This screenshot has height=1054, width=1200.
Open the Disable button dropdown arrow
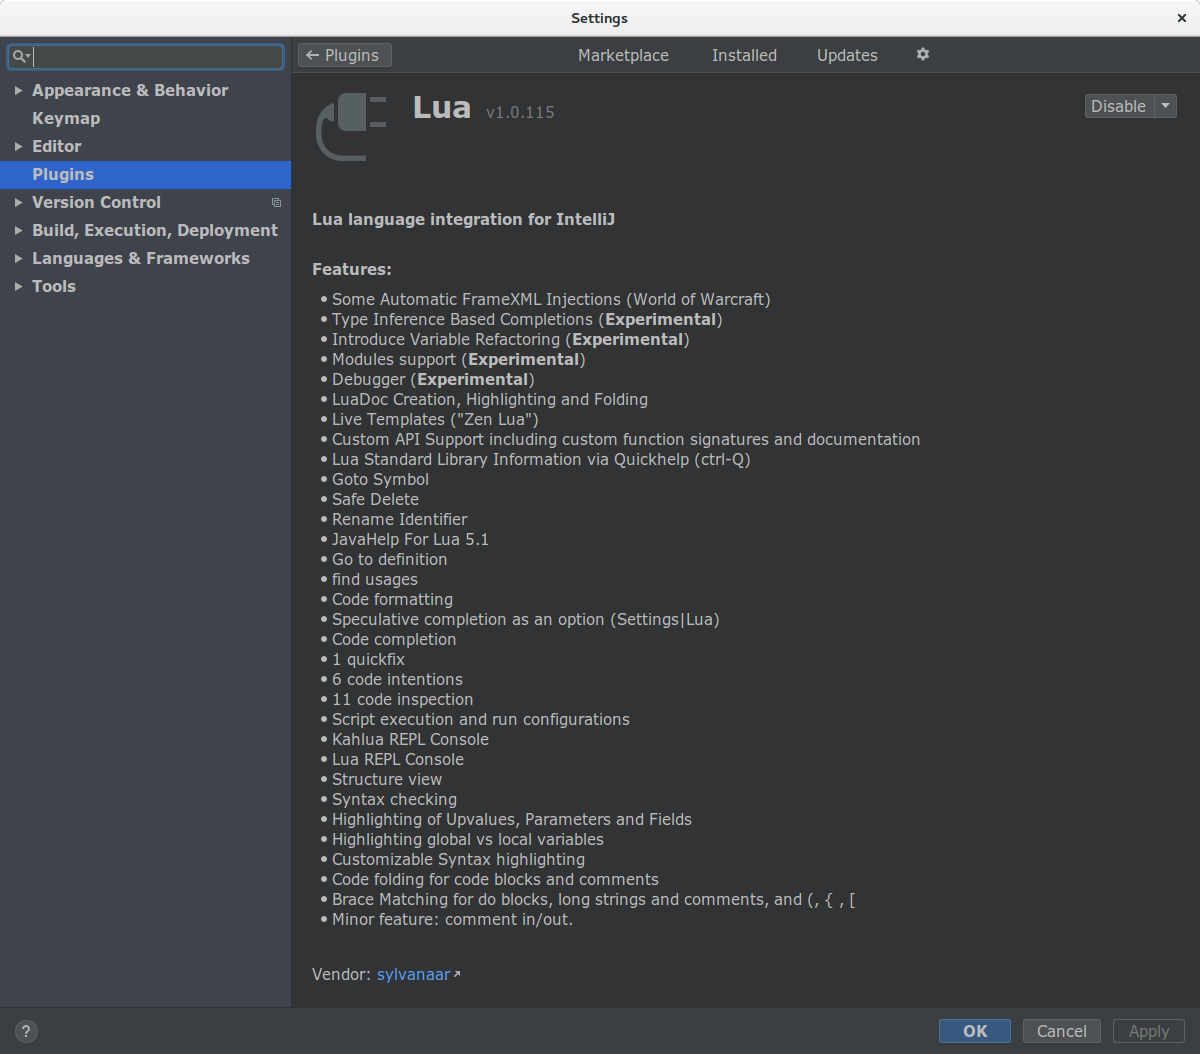1166,106
